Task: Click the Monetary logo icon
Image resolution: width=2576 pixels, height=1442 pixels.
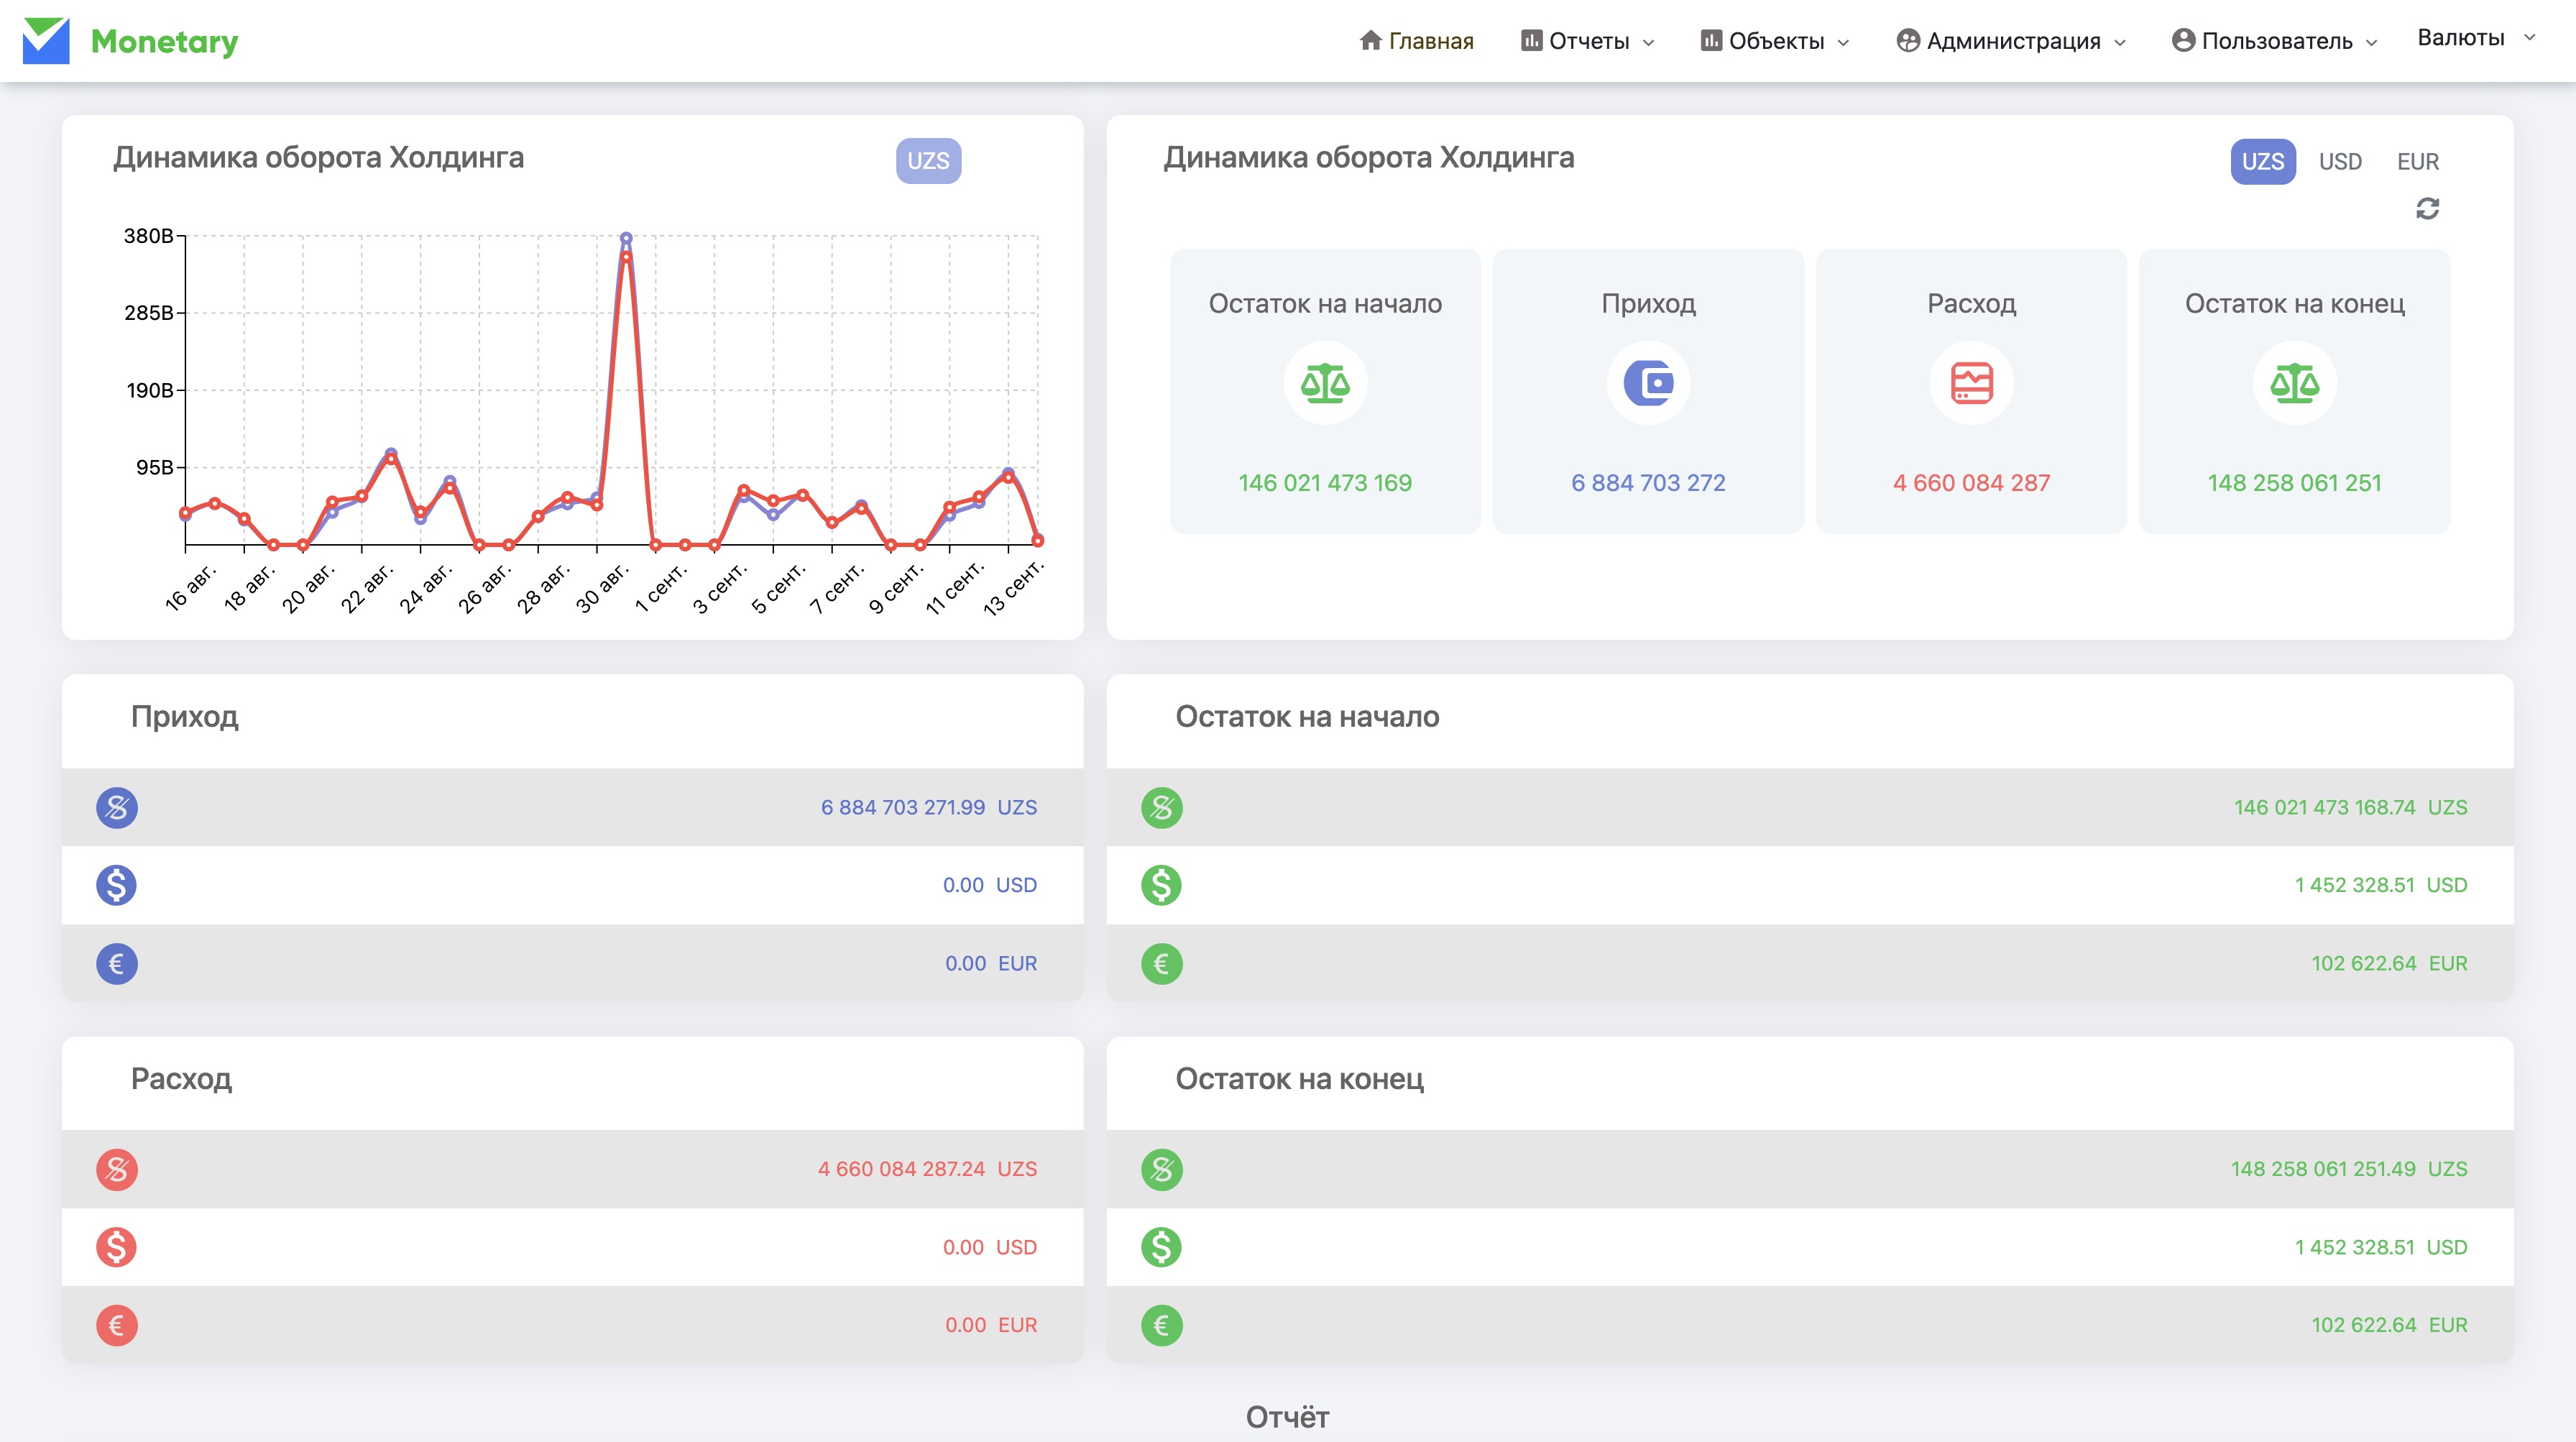Action: click(x=46, y=41)
